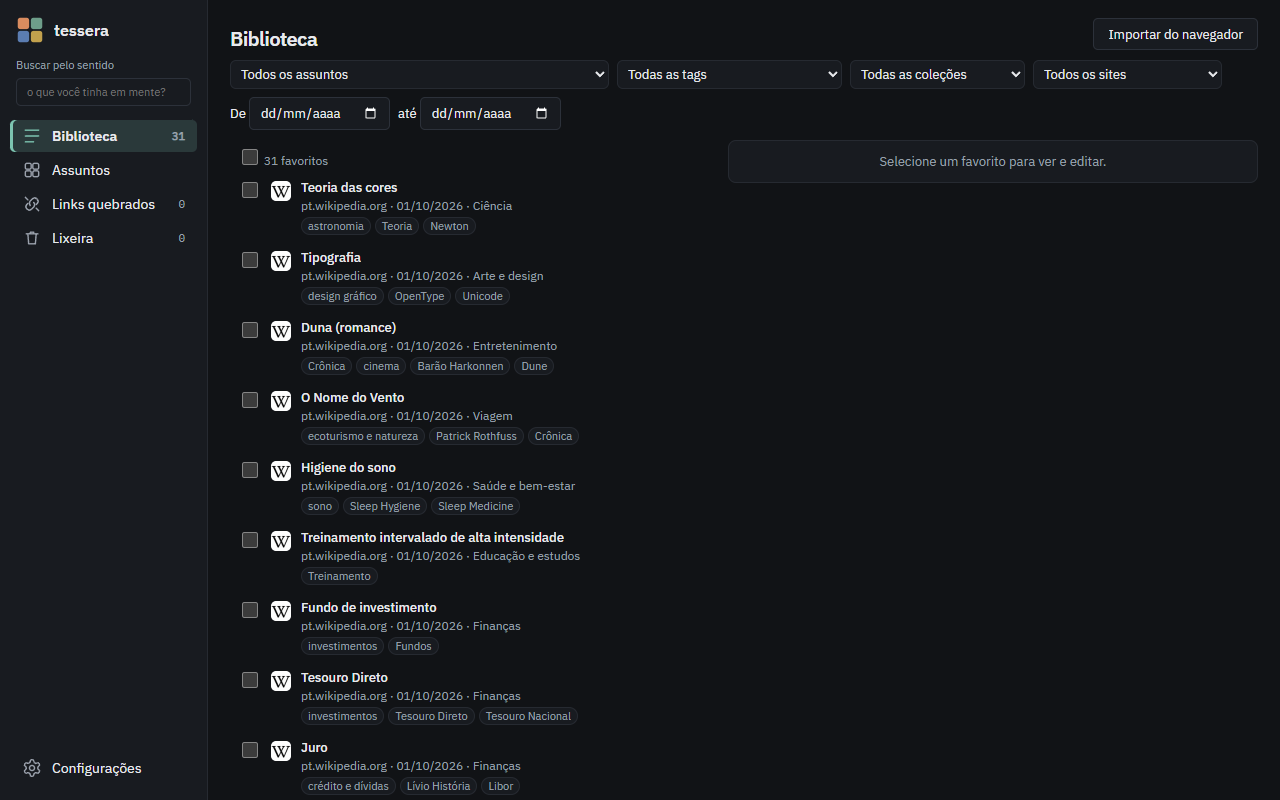Viewport: 1280px width, 800px height.
Task: Tick the checkbox for Duna (romance)
Action: click(250, 330)
